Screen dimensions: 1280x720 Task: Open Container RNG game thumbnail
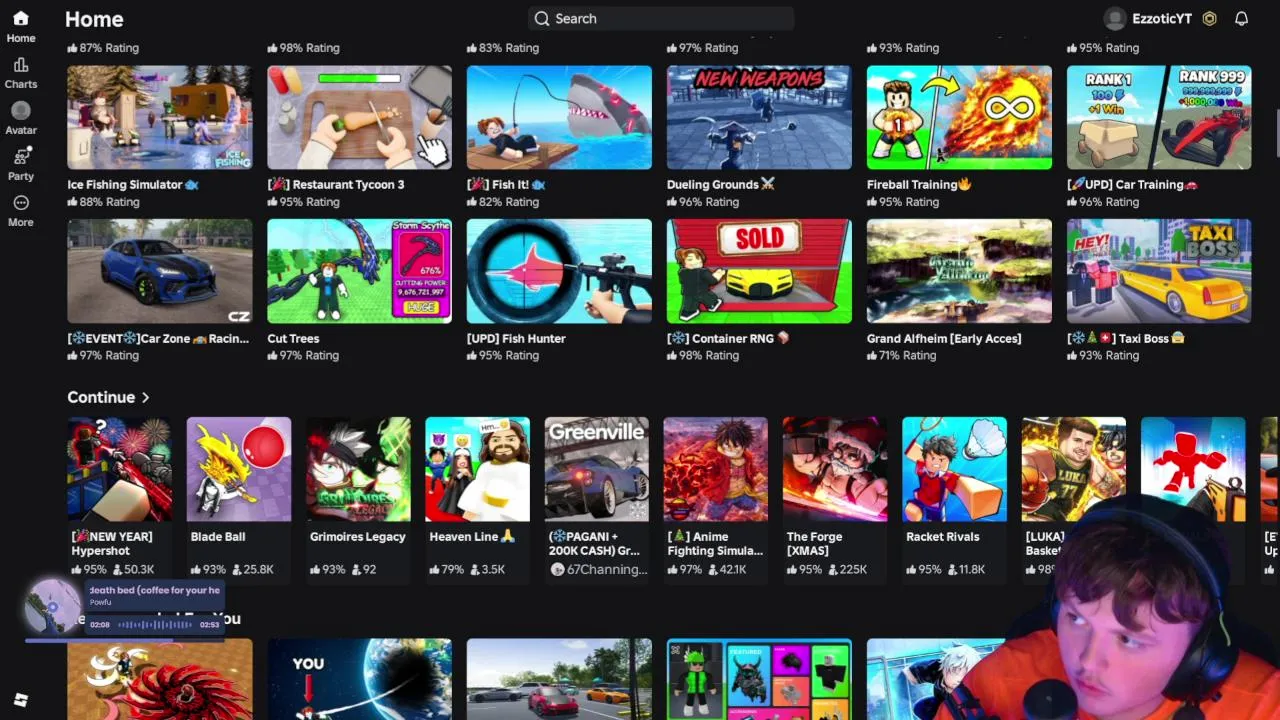(x=759, y=271)
